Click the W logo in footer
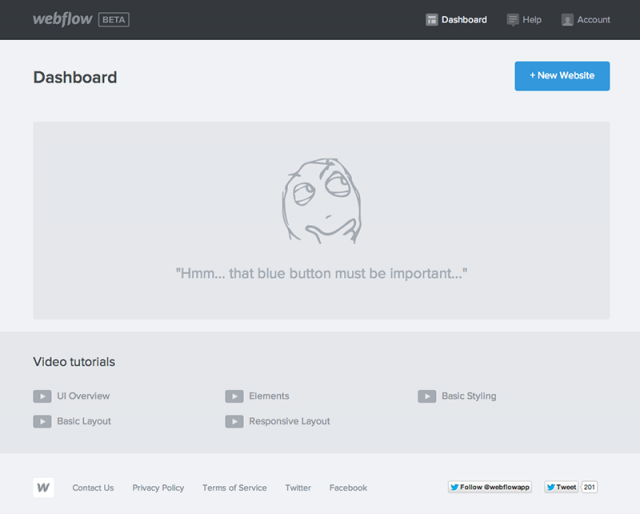The image size is (640, 514). pos(43,488)
